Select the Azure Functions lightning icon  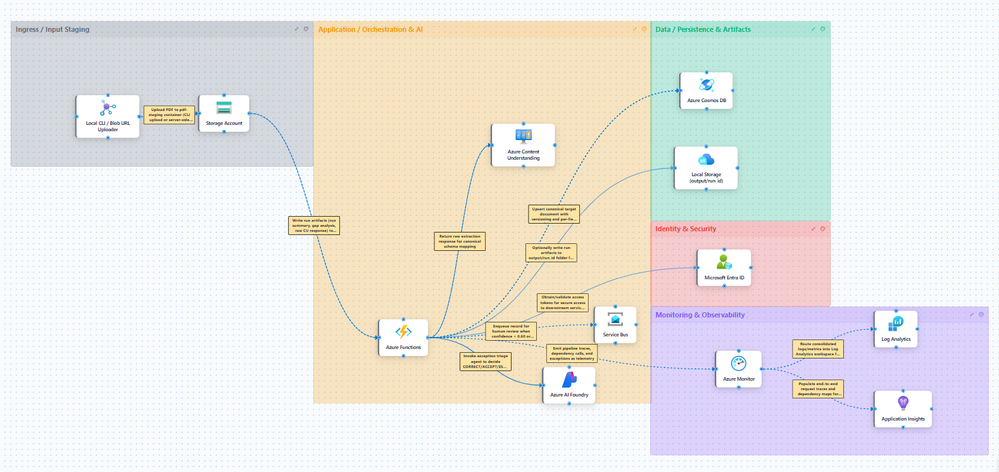point(403,331)
